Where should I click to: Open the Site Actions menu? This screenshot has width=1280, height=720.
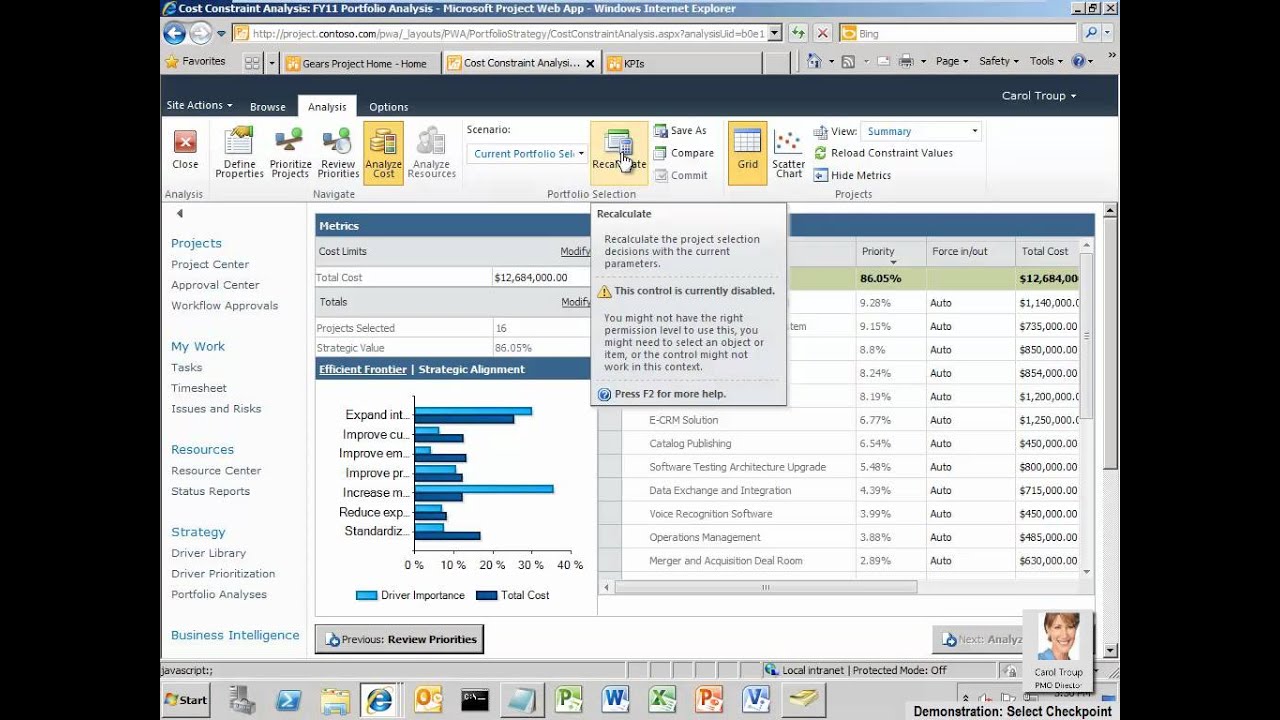point(199,105)
